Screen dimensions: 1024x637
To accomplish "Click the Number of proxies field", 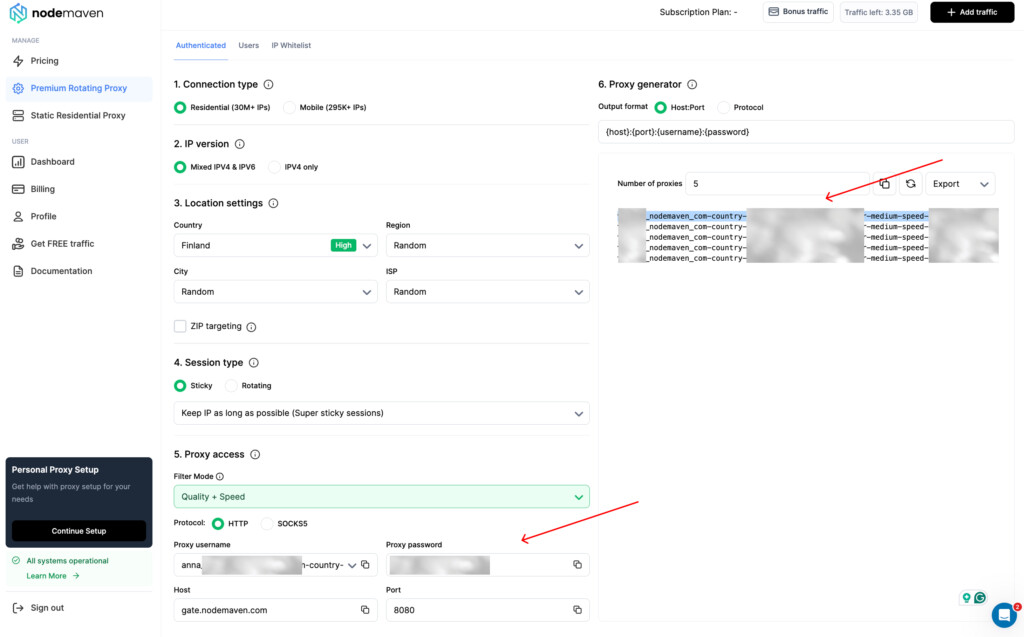I will coord(777,184).
